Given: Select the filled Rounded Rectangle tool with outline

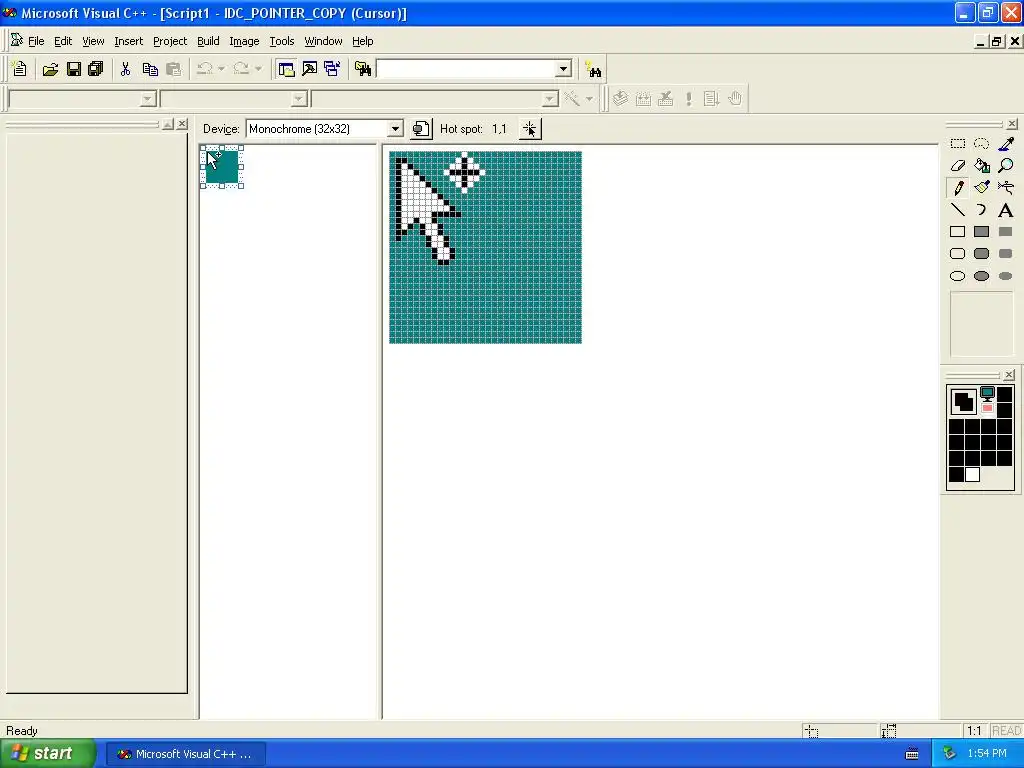Looking at the screenshot, I should point(982,253).
